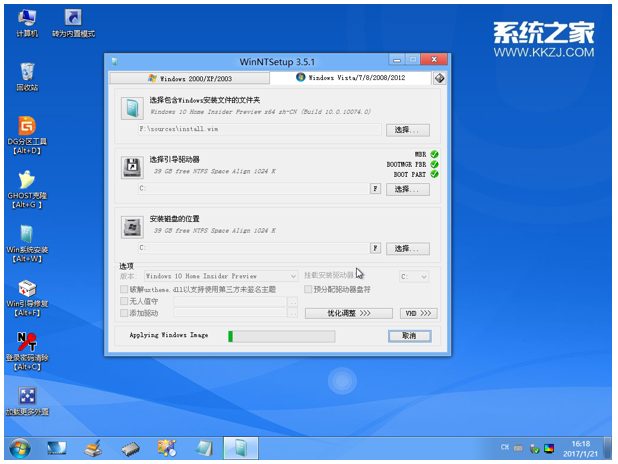618x464 pixels.
Task: Click the Windows install source box icon
Action: coord(132,108)
